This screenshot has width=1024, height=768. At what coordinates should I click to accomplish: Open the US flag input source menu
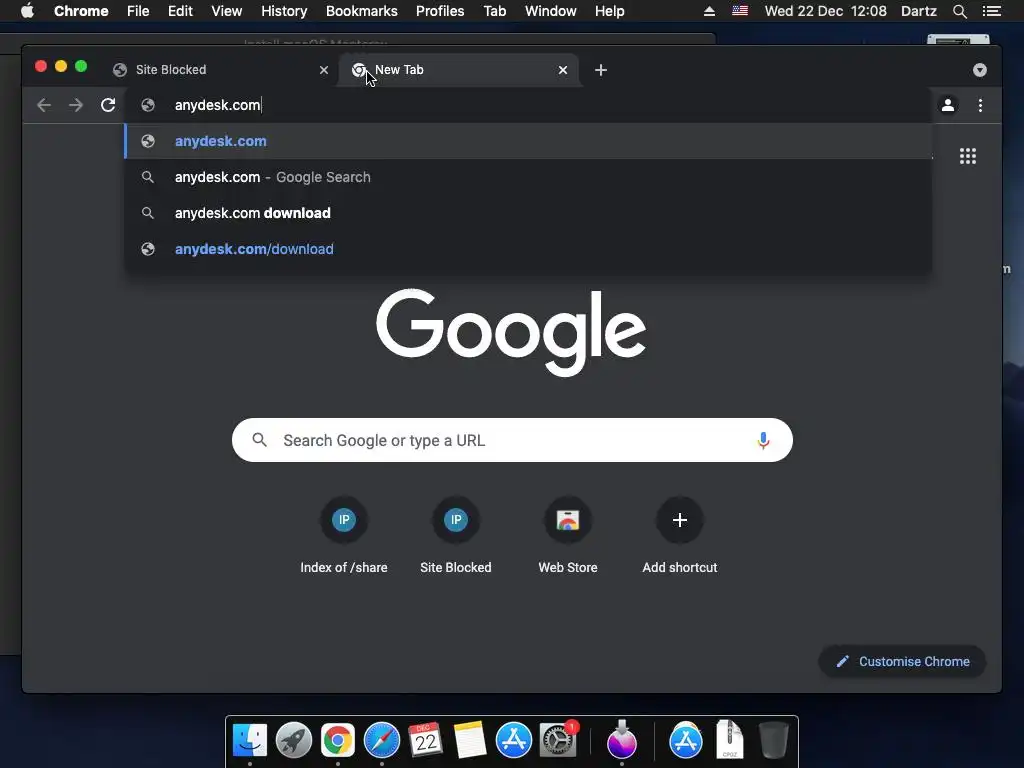740,11
